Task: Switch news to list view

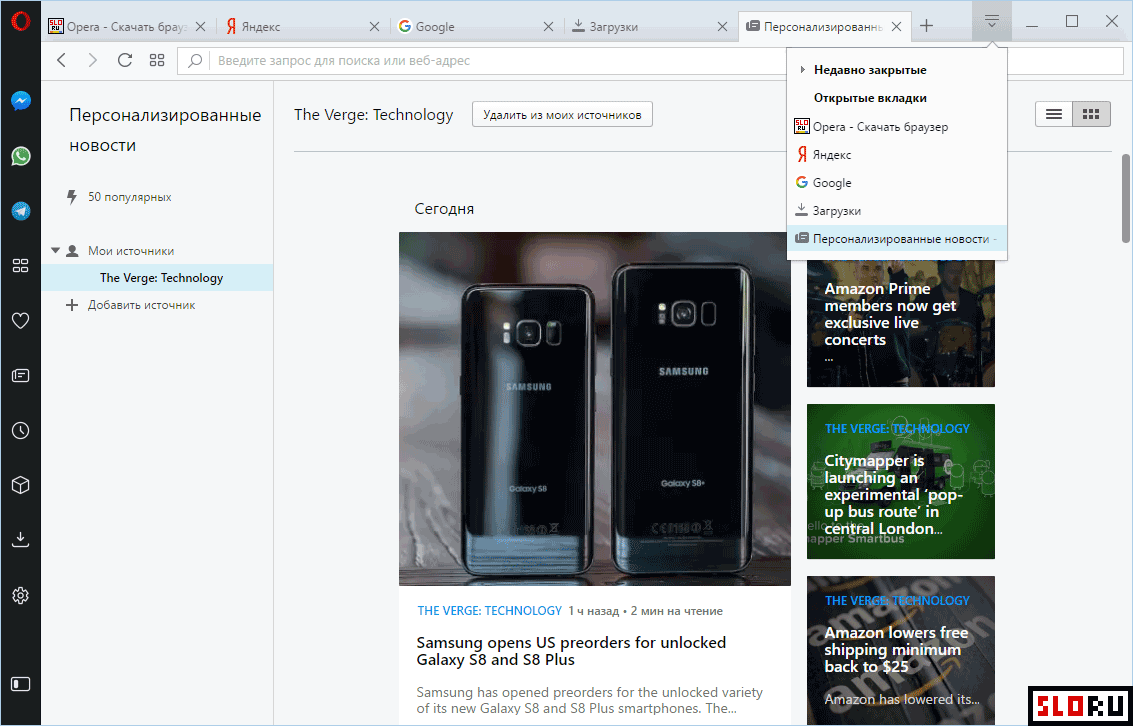Action: click(1054, 114)
